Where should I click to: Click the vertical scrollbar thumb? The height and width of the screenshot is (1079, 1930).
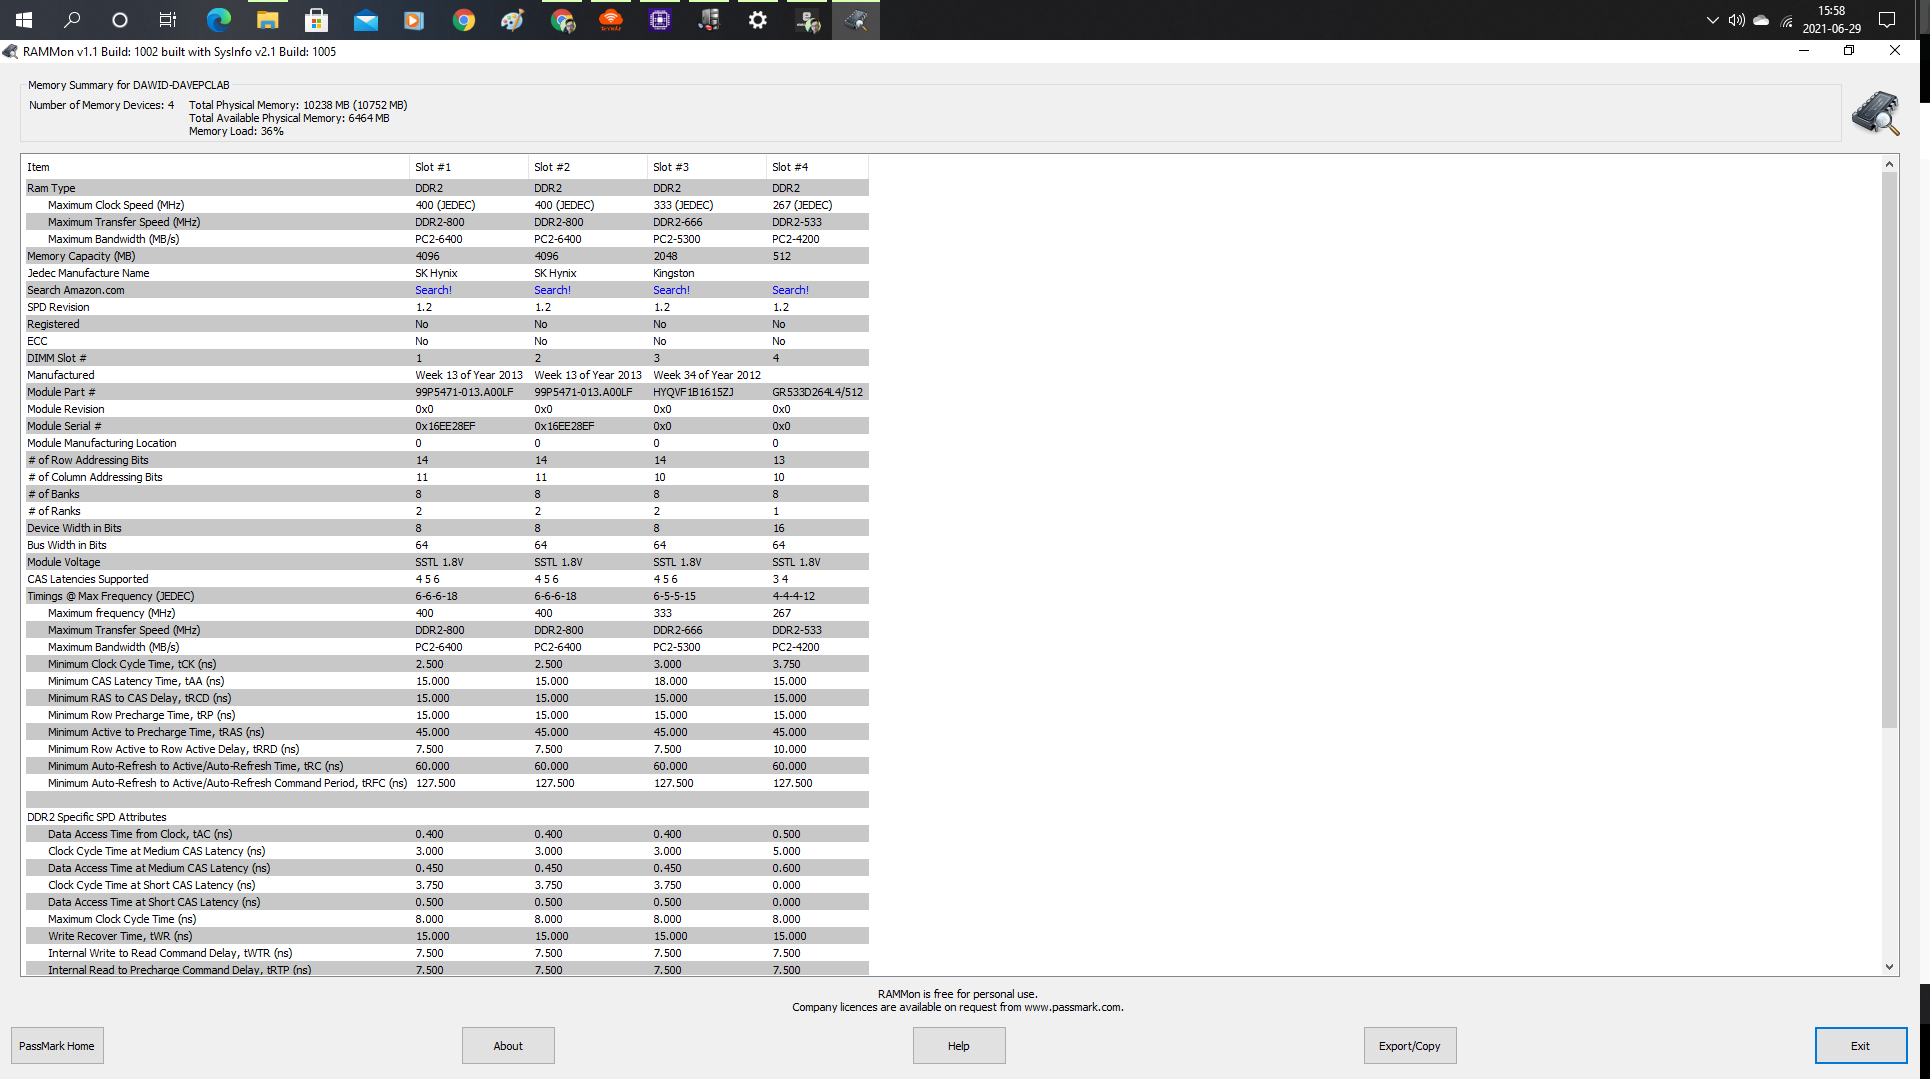(1889, 450)
